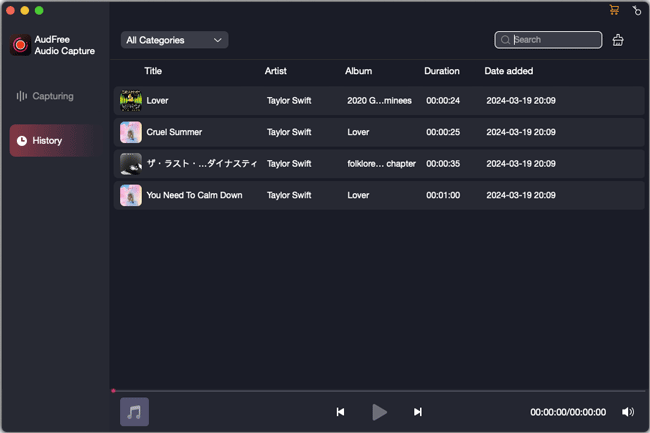Click the 00:01:00 duration cell

tap(443, 195)
